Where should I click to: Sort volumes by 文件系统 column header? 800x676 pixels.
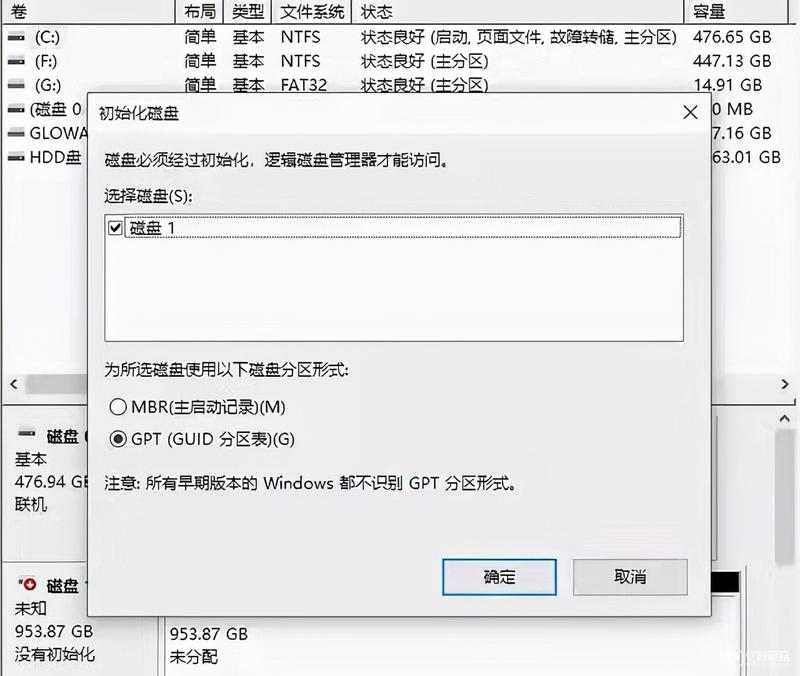coord(312,12)
